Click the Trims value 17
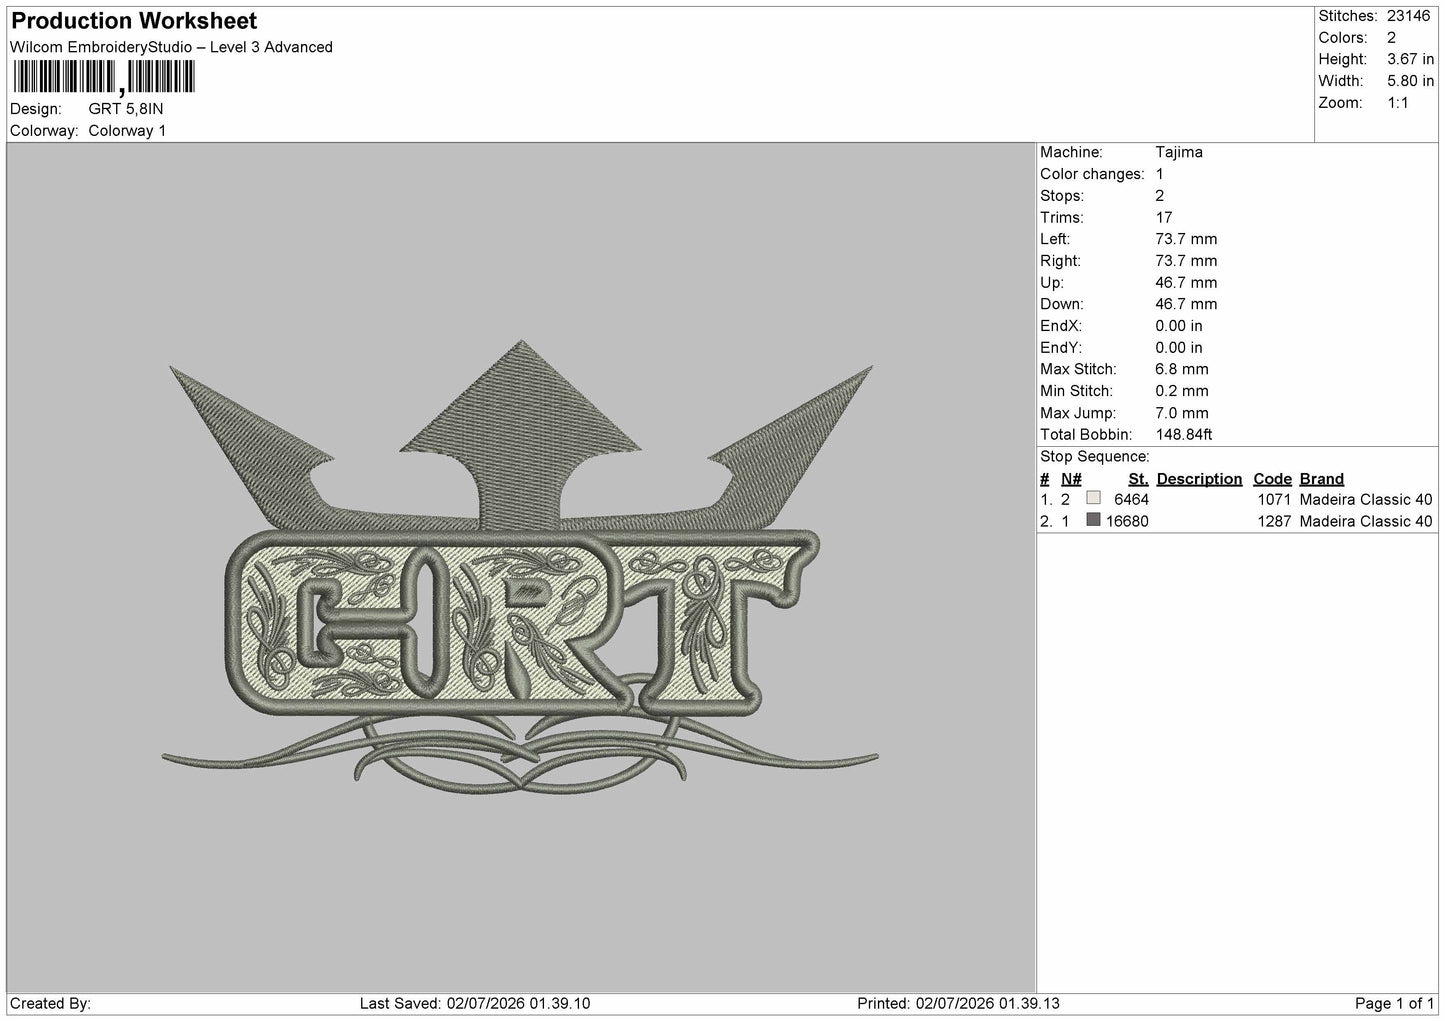The image size is (1445, 1021). pos(1163,218)
